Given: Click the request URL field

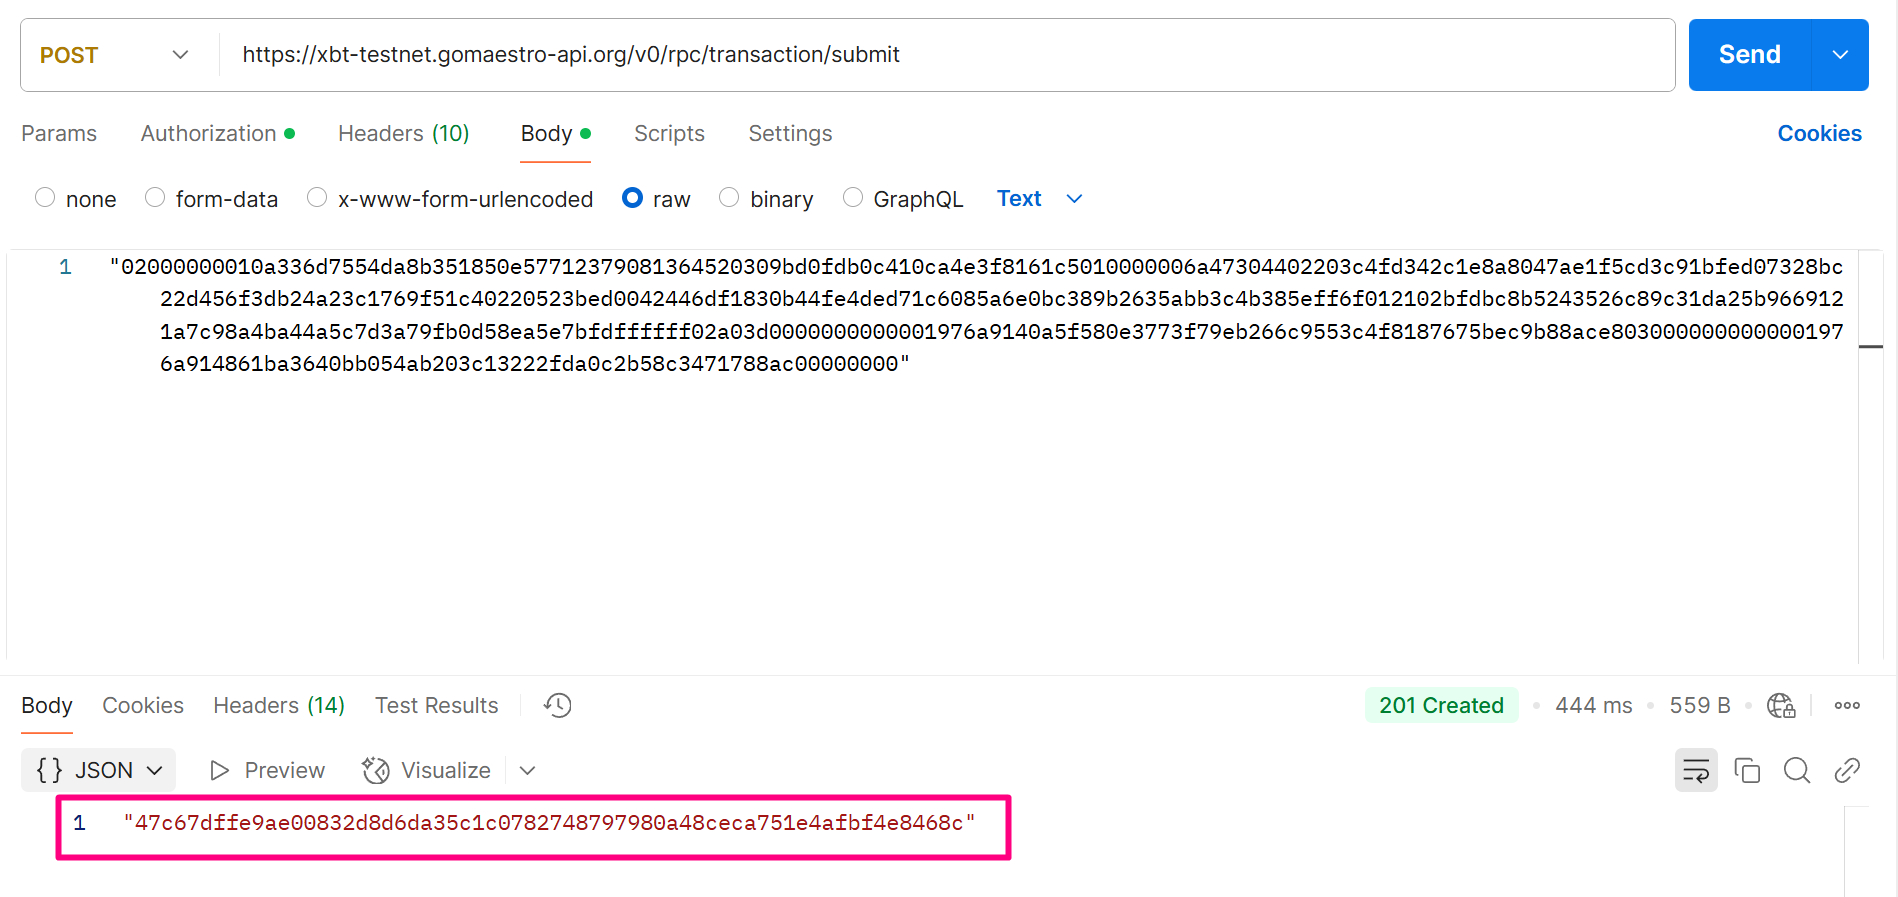Looking at the screenshot, I should click(x=945, y=55).
